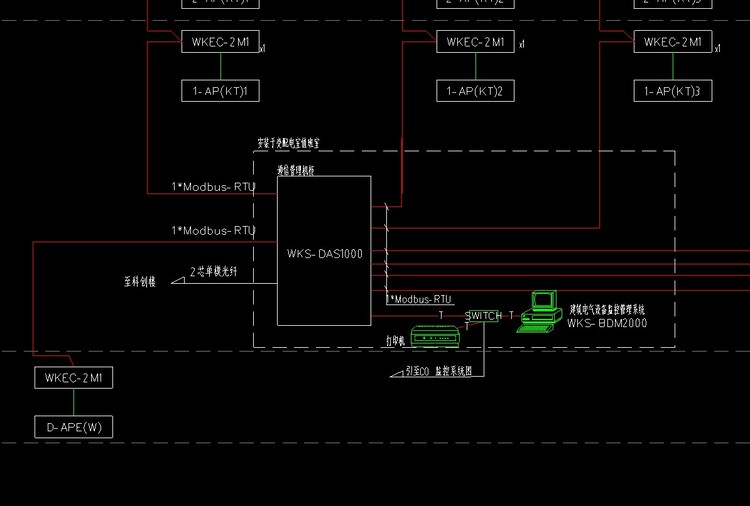The height and width of the screenshot is (506, 750).
Task: Click the SWITCH network box
Action: (484, 316)
